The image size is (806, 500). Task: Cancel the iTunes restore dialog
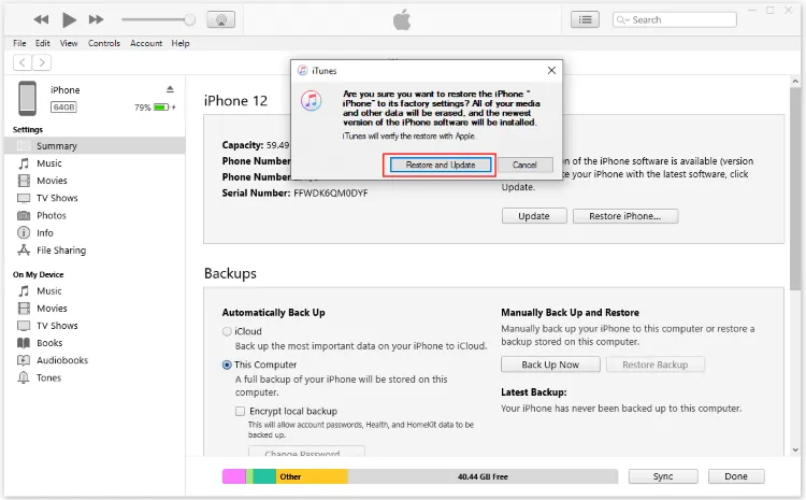525,165
